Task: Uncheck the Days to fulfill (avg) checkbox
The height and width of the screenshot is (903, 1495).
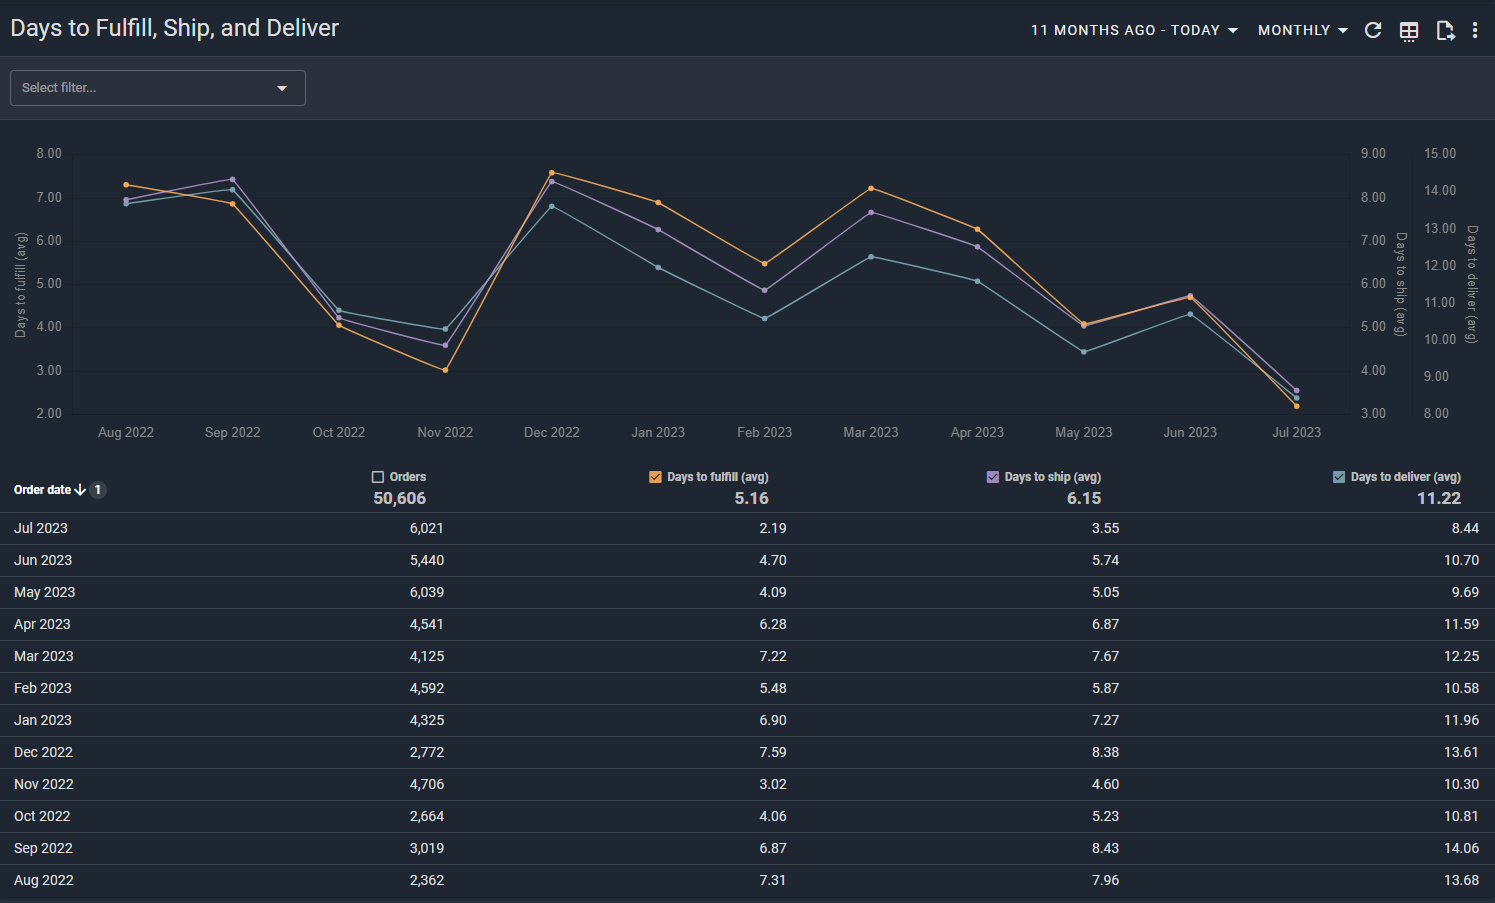Action: point(655,477)
